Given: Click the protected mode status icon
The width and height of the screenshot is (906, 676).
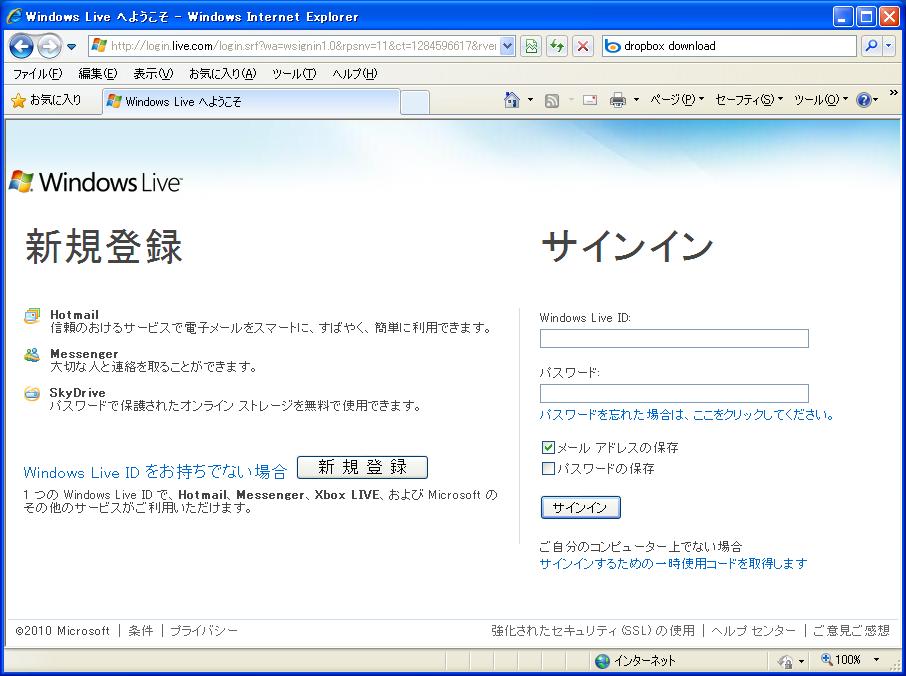Looking at the screenshot, I should pos(785,660).
